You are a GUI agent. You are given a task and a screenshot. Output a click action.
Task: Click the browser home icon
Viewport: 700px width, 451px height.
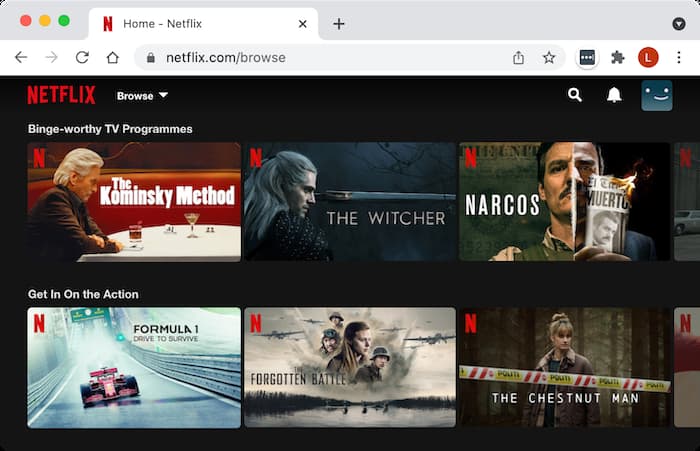[112, 57]
